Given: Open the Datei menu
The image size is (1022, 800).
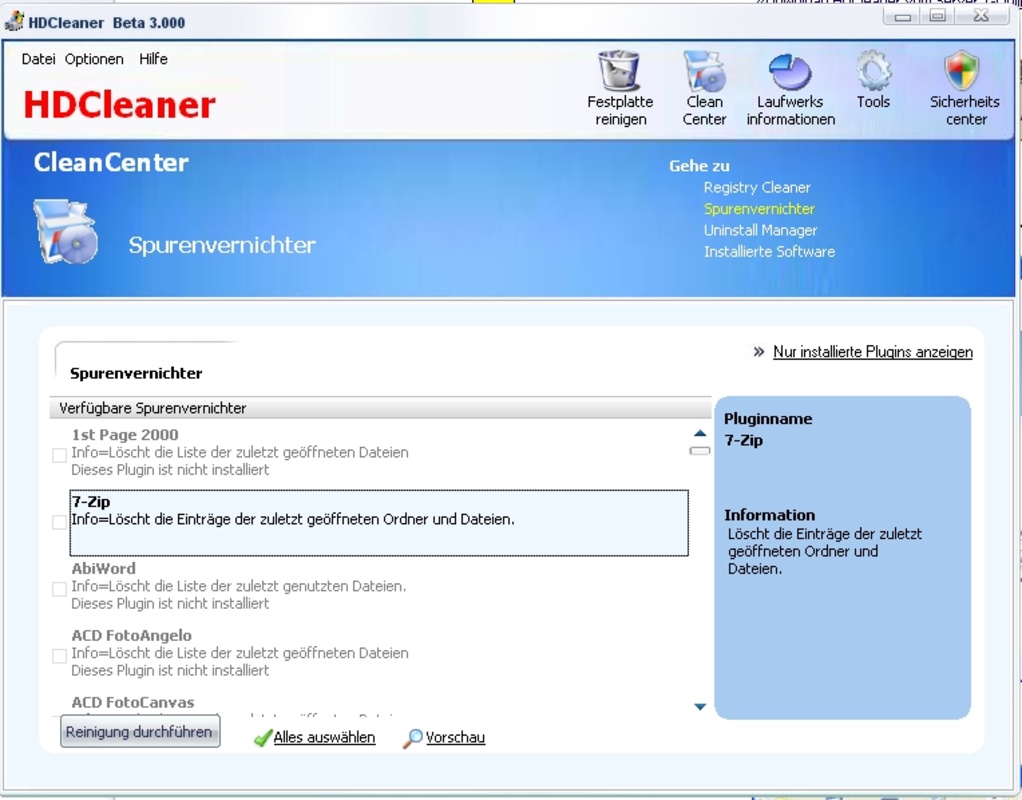Looking at the screenshot, I should click(x=38, y=59).
